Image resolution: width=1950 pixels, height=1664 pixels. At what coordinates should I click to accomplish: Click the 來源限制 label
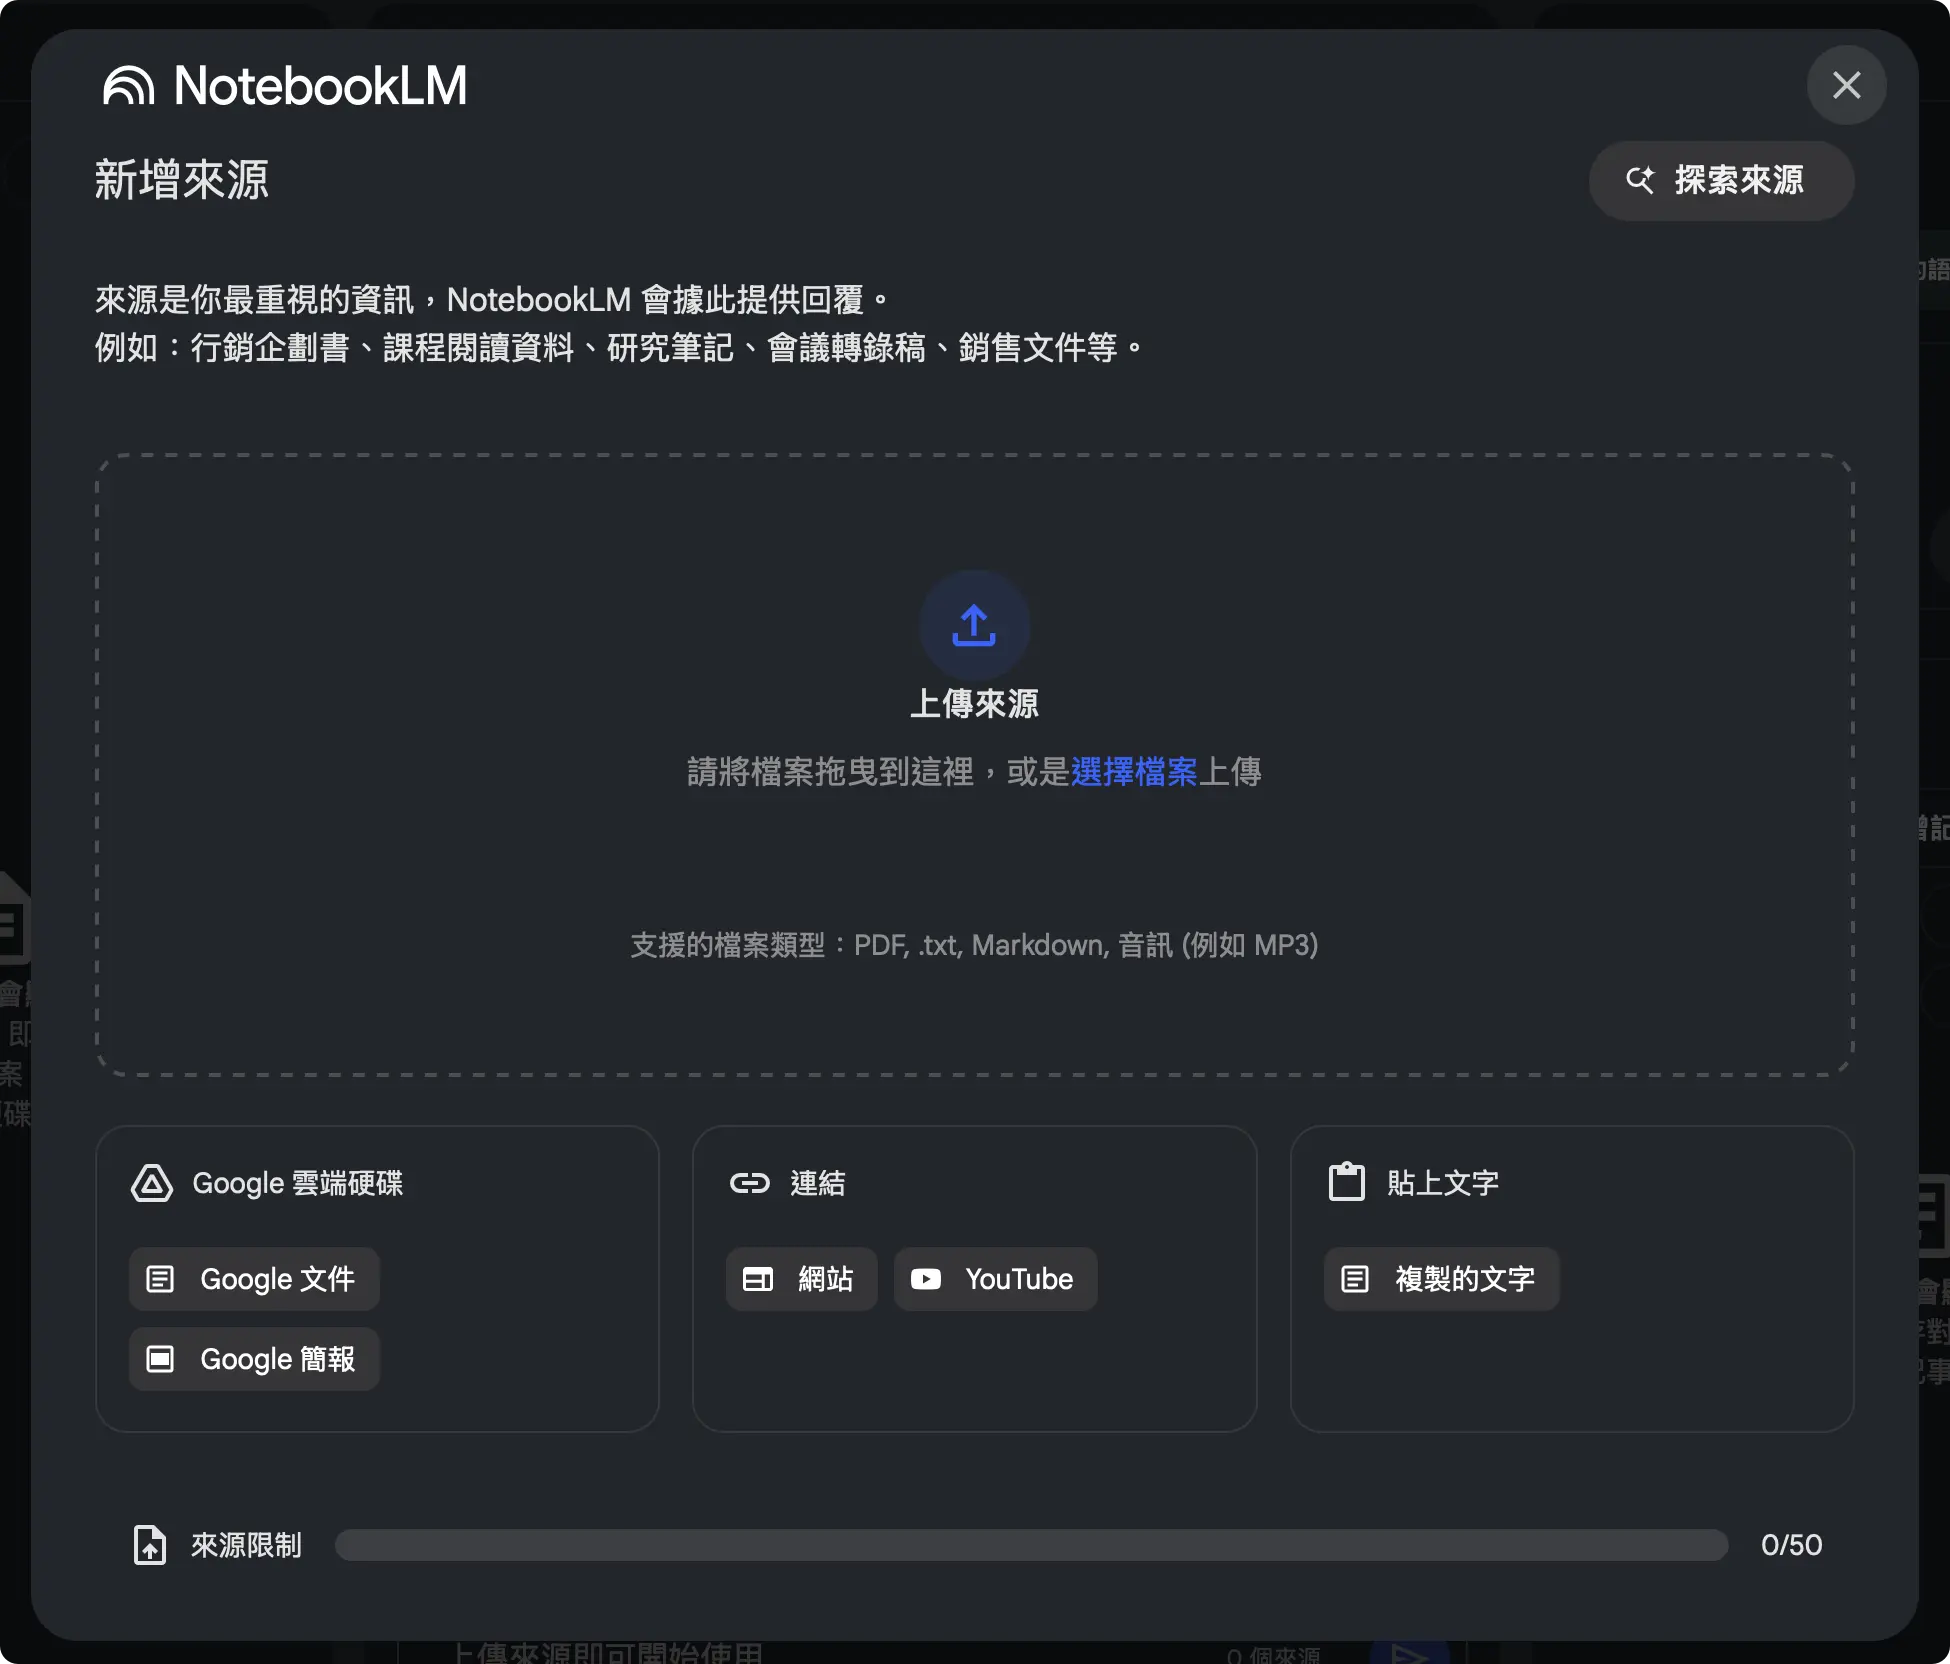246,1545
